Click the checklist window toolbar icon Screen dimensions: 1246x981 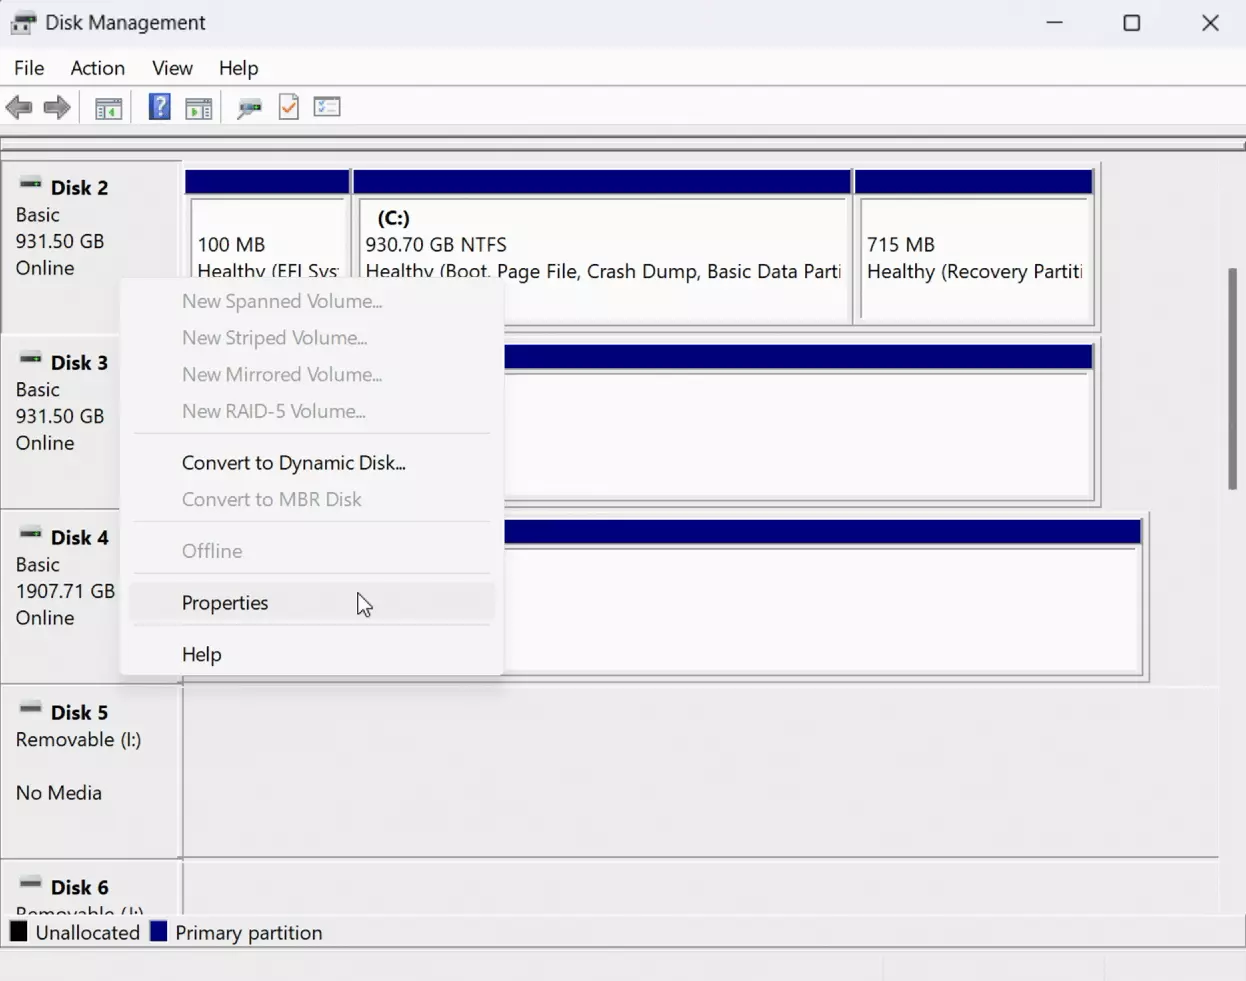click(x=327, y=107)
